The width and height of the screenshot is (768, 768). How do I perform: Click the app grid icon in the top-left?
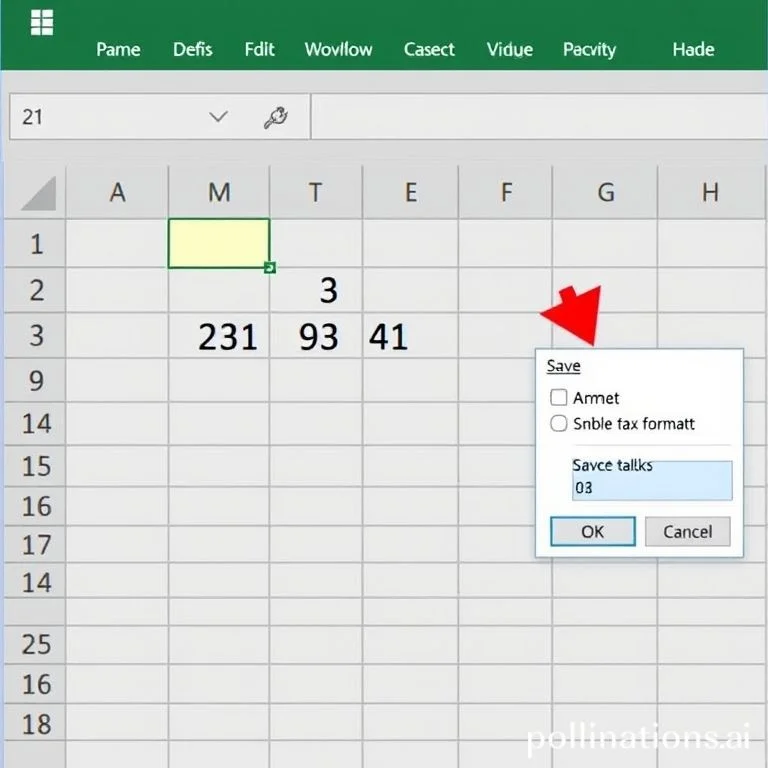[x=41, y=22]
